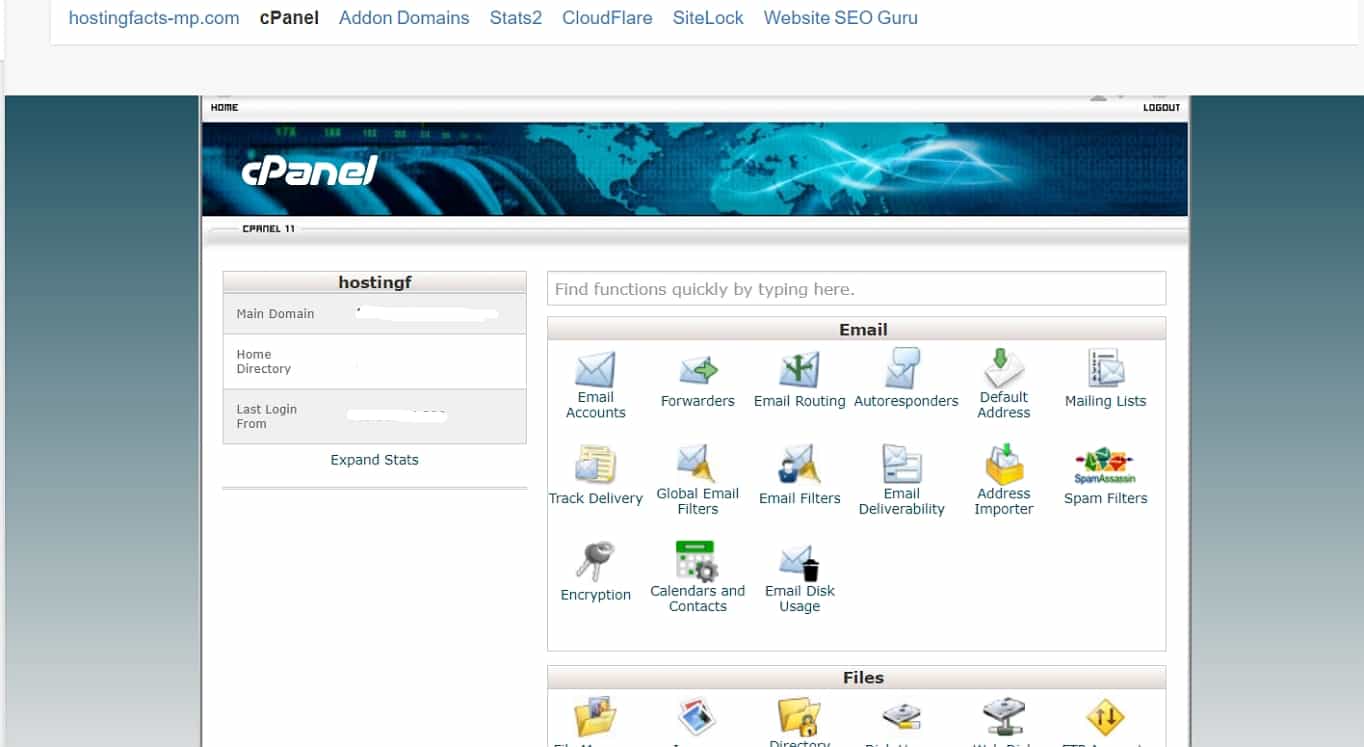Open the Email Filters icon

[800, 466]
